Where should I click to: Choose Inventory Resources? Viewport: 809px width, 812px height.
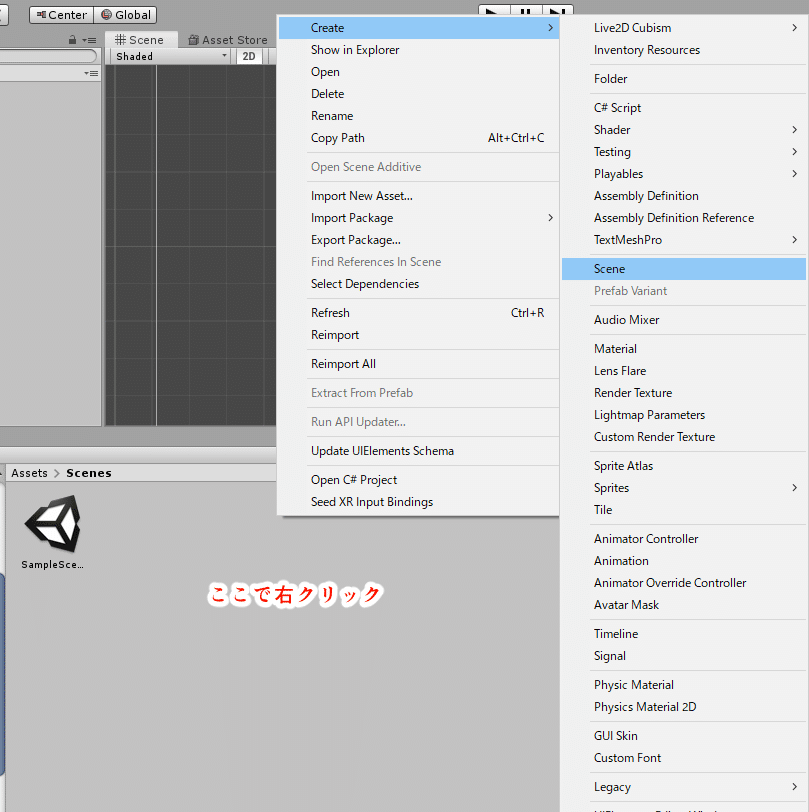point(684,50)
